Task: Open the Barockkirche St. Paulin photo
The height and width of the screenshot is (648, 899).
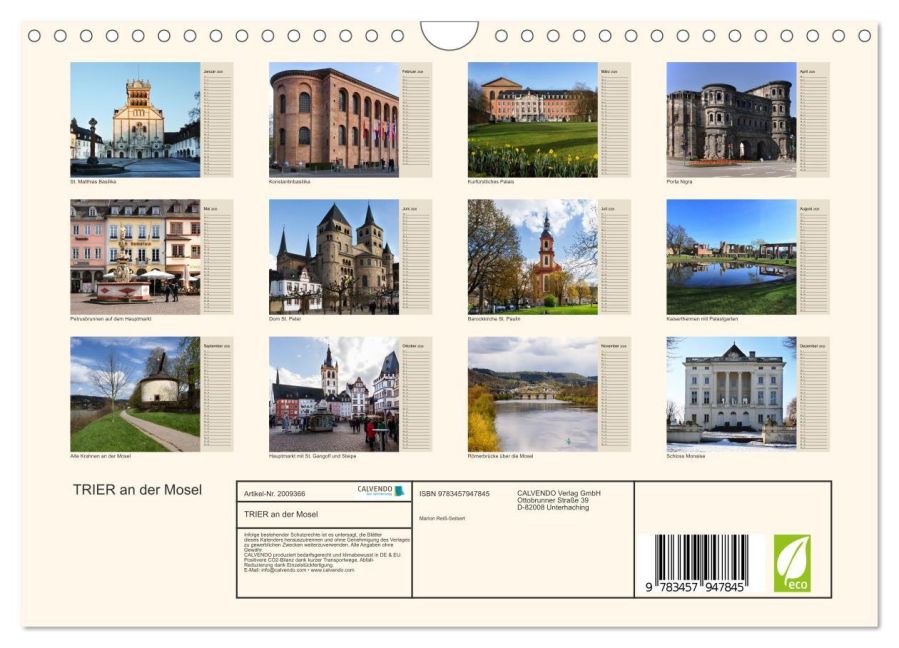Action: (x=533, y=257)
